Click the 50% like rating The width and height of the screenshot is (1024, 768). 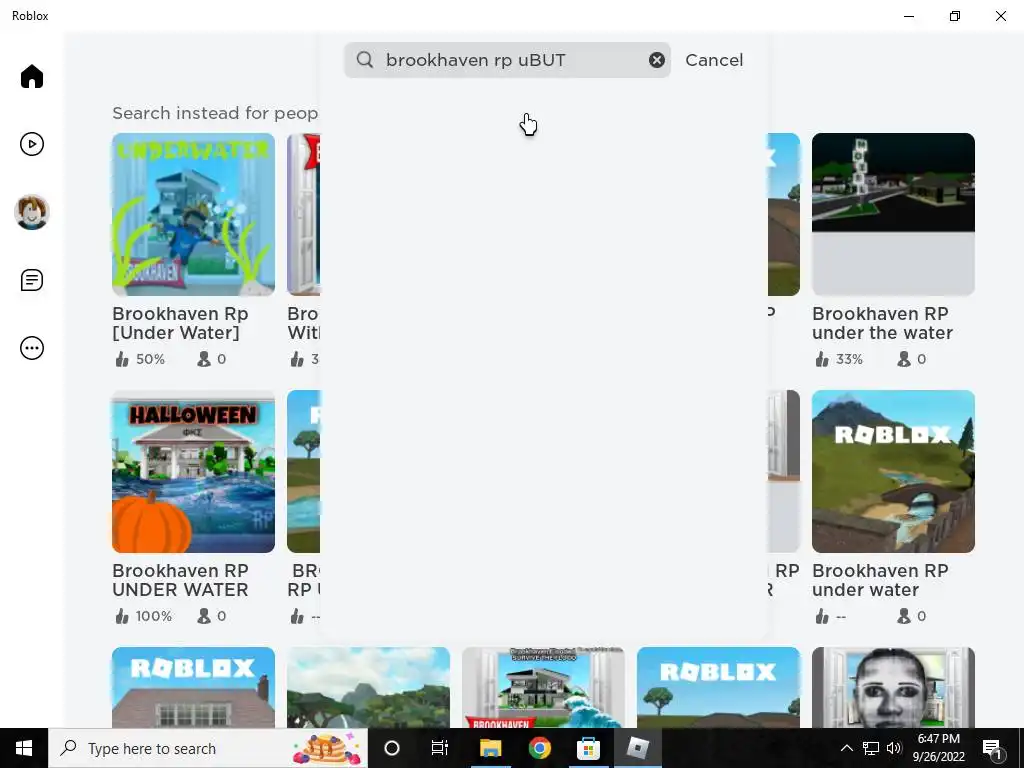pyautogui.click(x=140, y=359)
